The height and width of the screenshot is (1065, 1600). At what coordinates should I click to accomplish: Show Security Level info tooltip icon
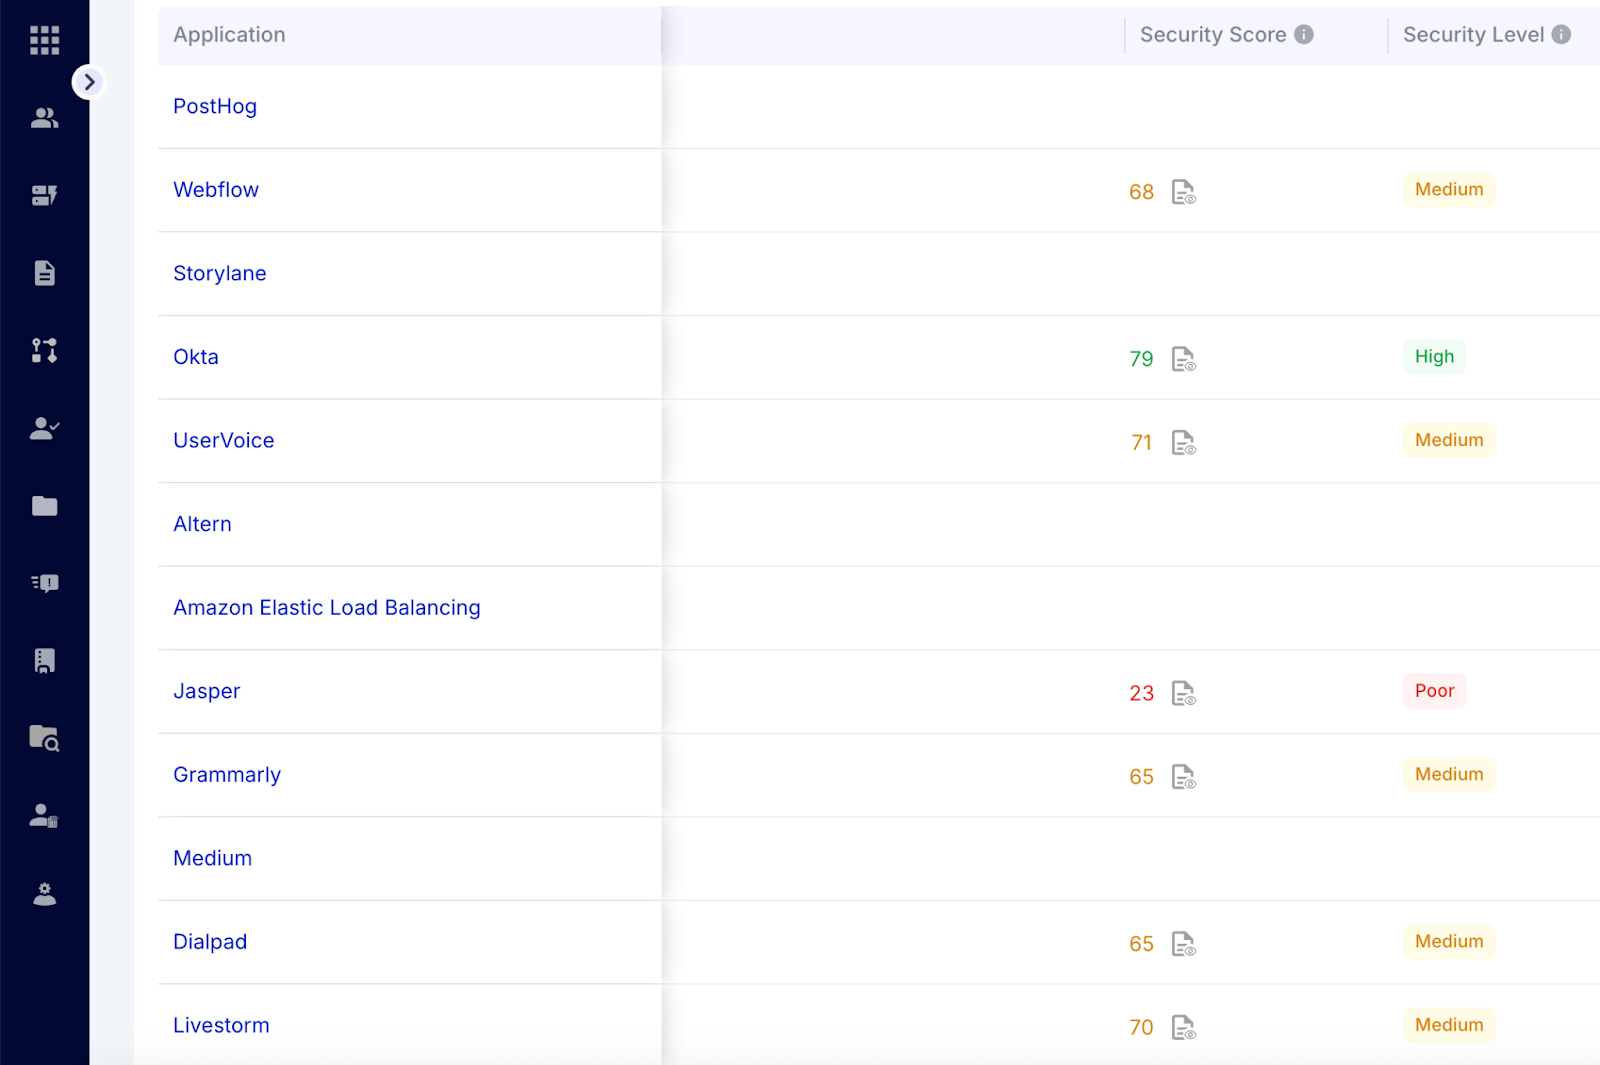1561,34
